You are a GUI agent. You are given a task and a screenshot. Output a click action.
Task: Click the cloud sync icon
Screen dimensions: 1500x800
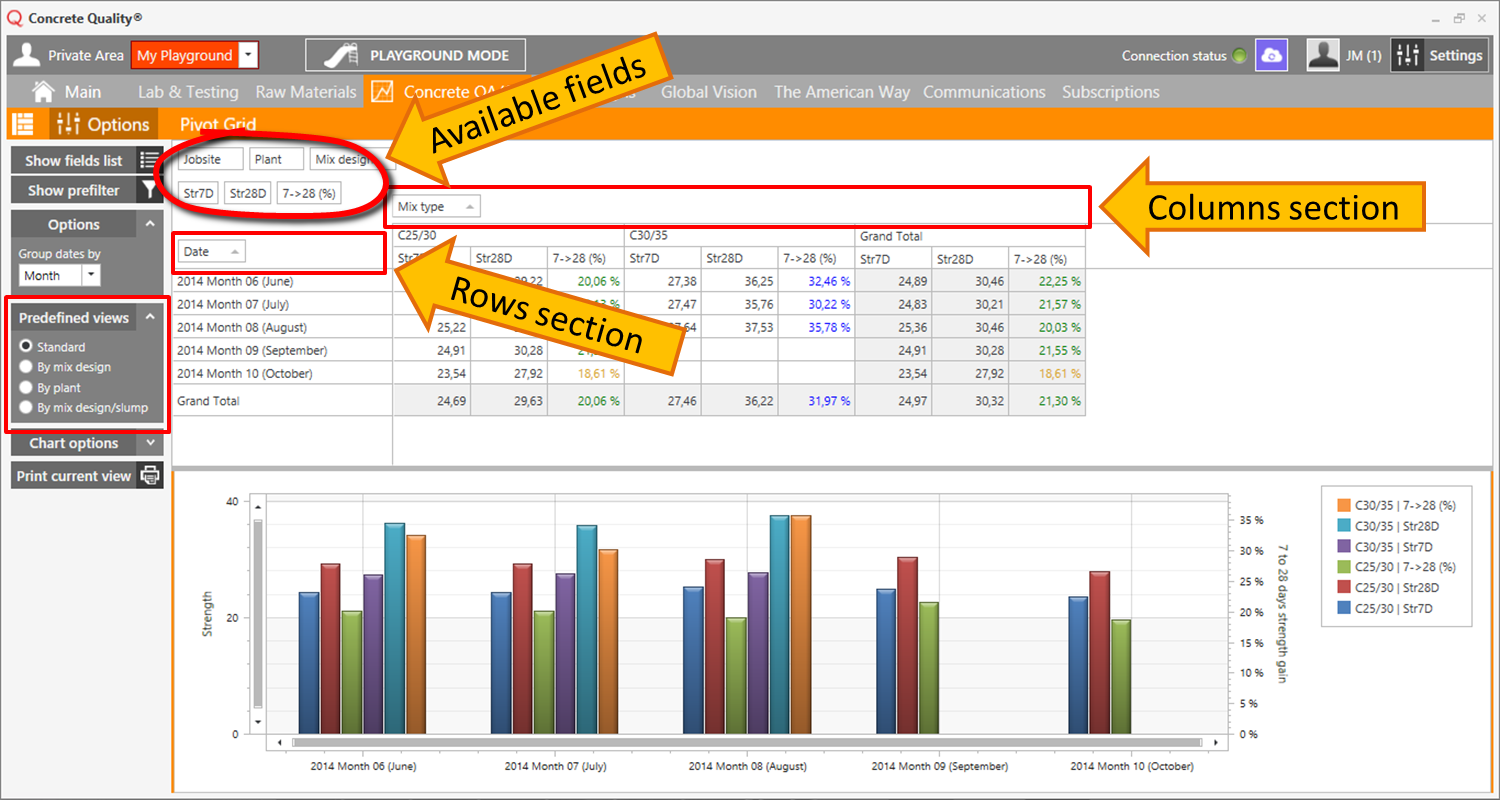[1272, 56]
